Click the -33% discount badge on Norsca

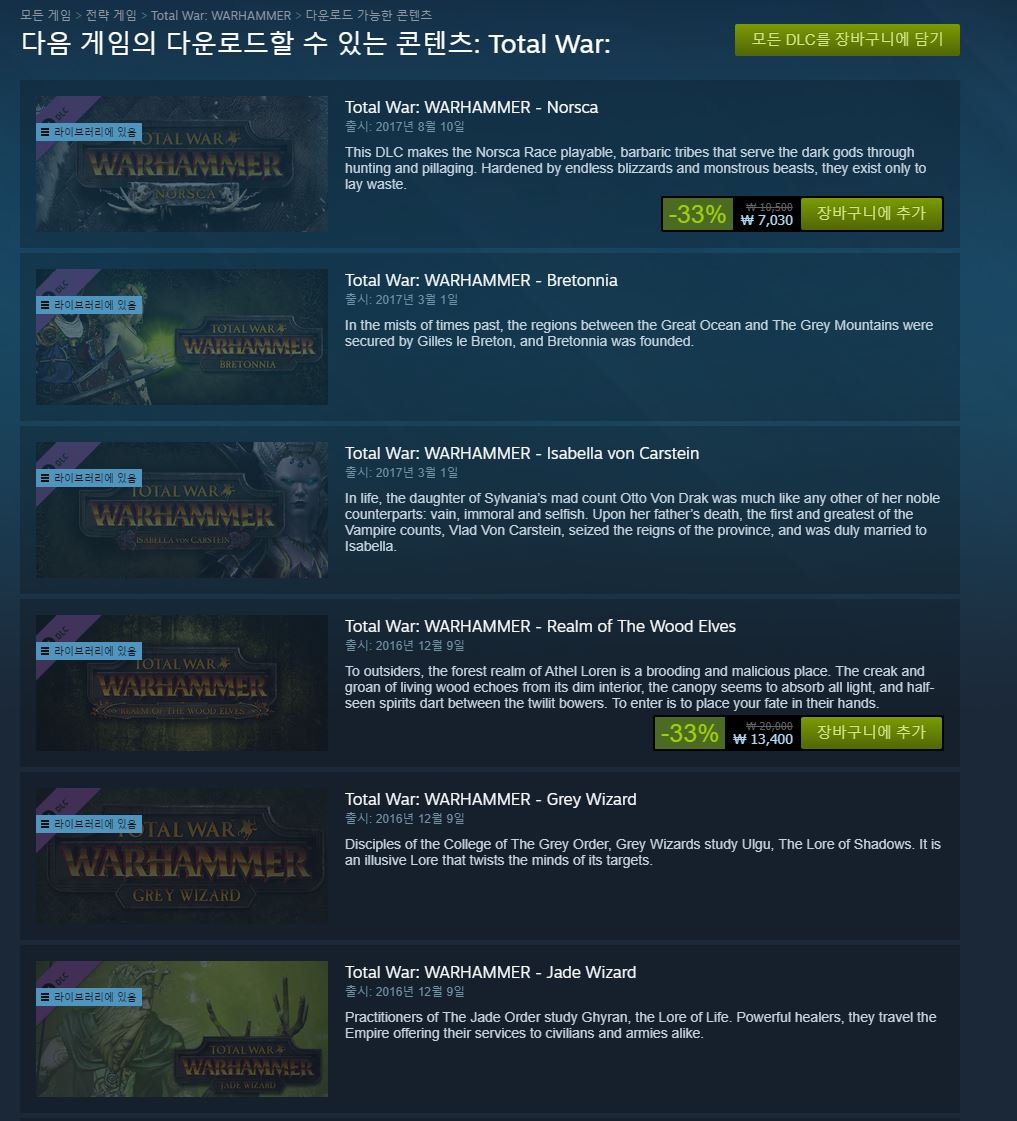(x=697, y=214)
